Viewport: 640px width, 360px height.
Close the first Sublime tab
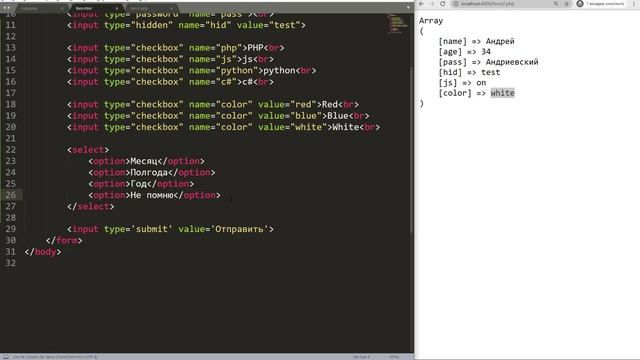[x=62, y=8]
